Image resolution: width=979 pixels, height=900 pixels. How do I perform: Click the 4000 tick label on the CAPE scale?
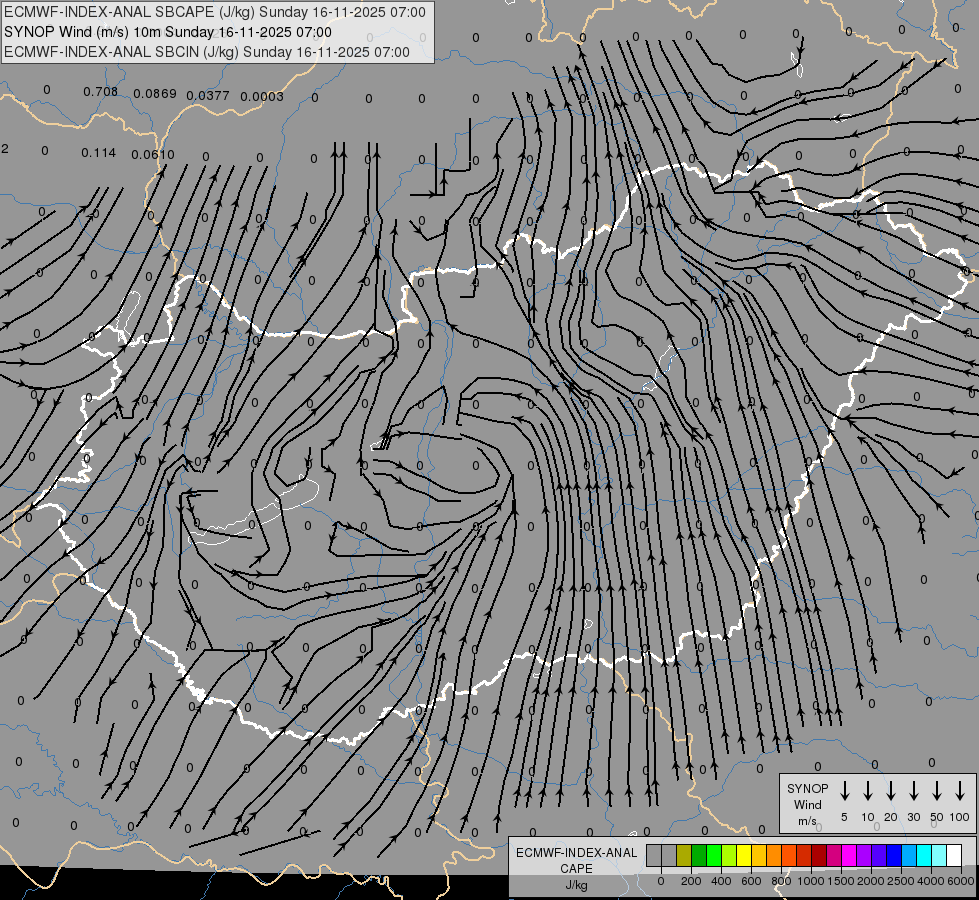pyautogui.click(x=931, y=881)
